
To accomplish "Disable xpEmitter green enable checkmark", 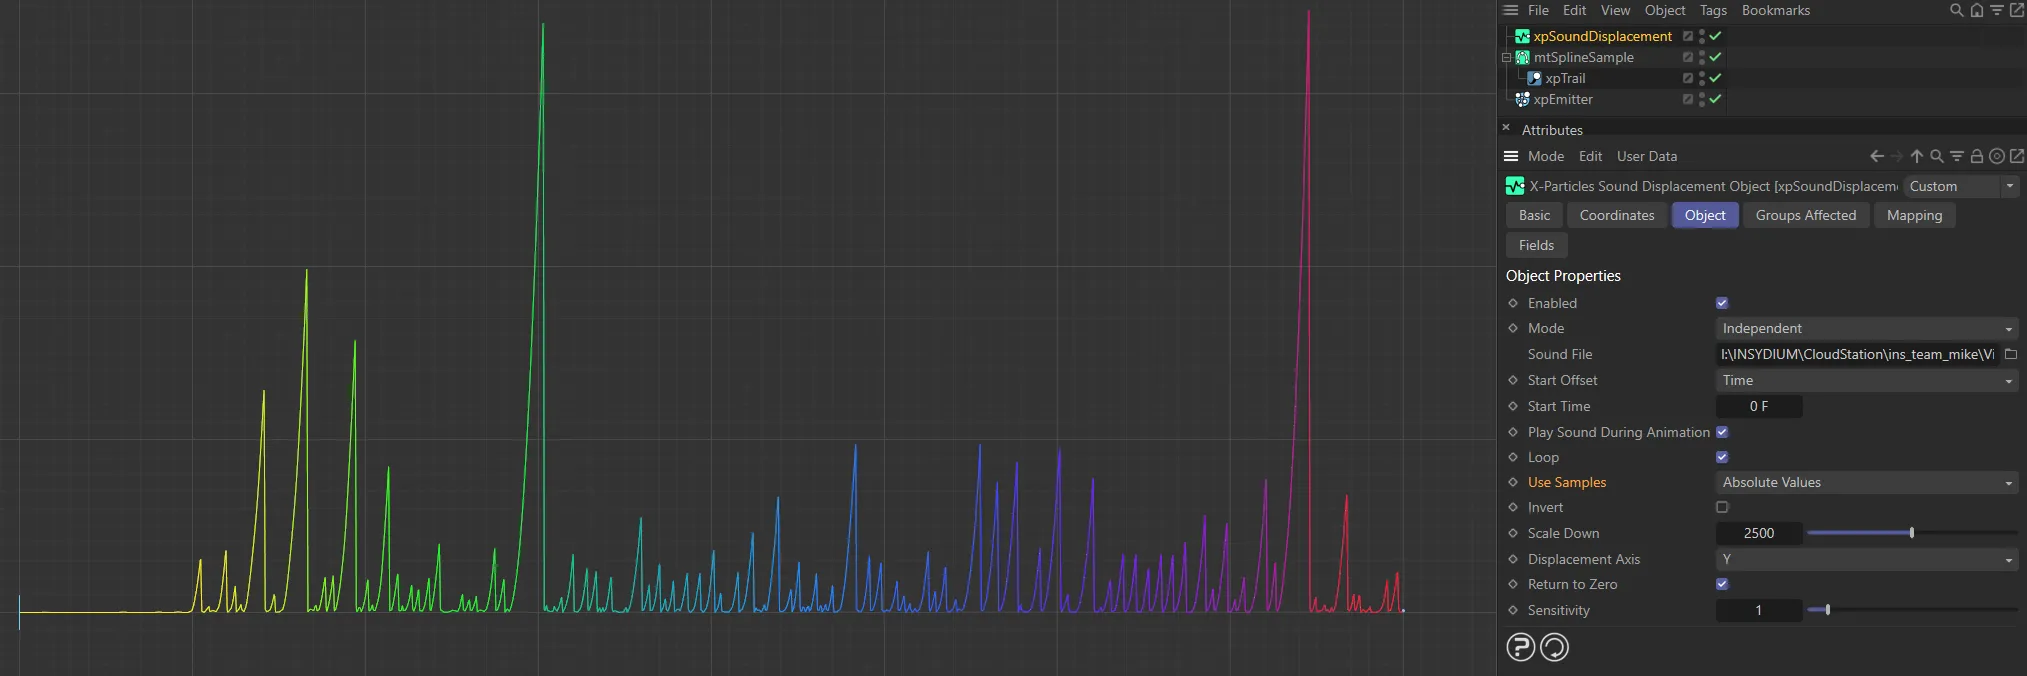I will pos(1716,99).
